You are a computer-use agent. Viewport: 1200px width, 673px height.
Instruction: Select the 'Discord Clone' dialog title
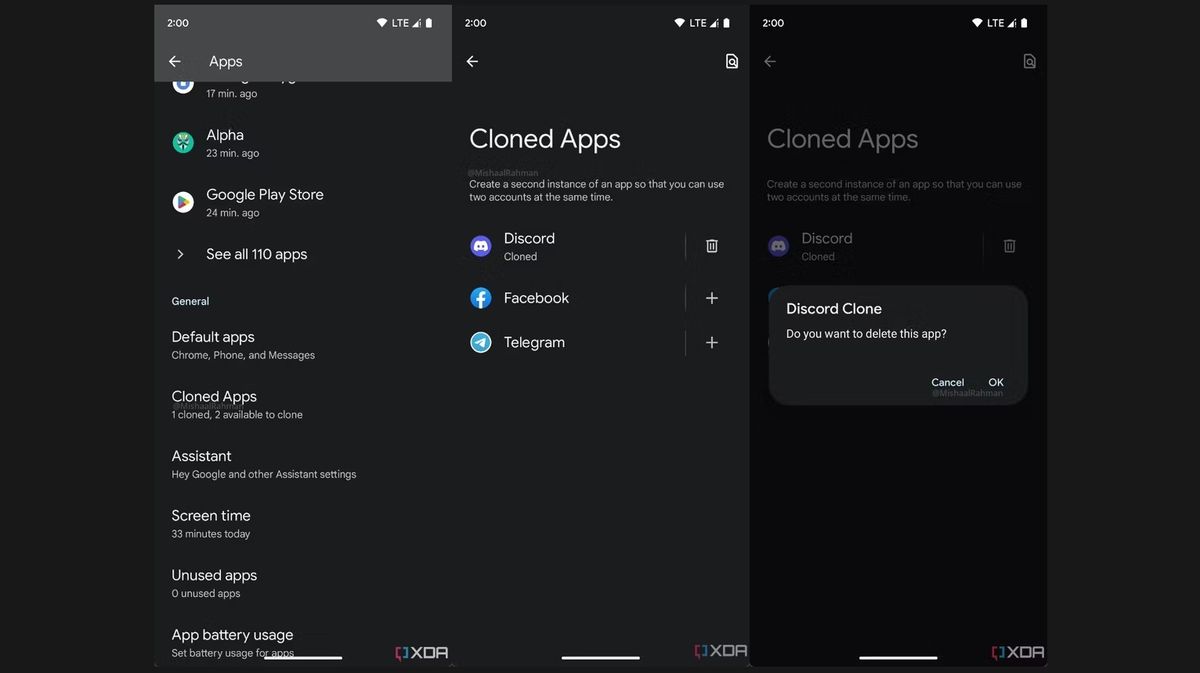point(834,309)
